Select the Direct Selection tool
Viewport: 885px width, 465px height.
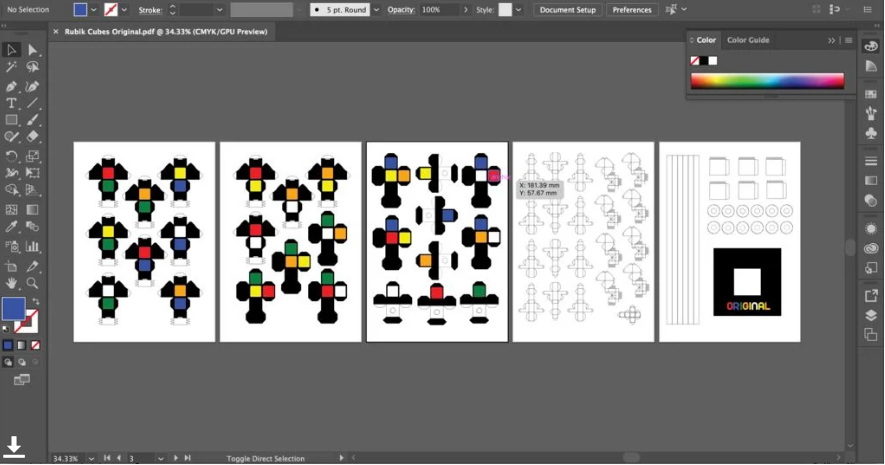click(x=33, y=50)
